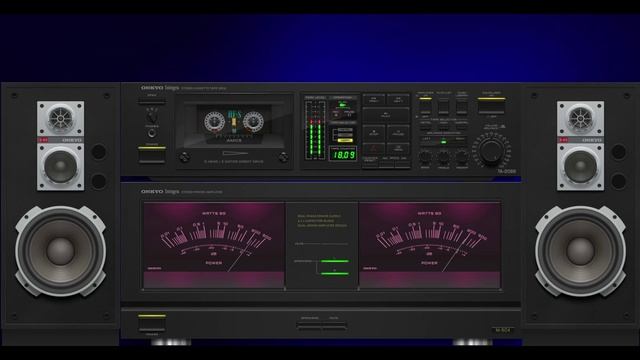
Task: Click the Onkyo Integra logo on power amplifier
Action: pyautogui.click(x=160, y=191)
